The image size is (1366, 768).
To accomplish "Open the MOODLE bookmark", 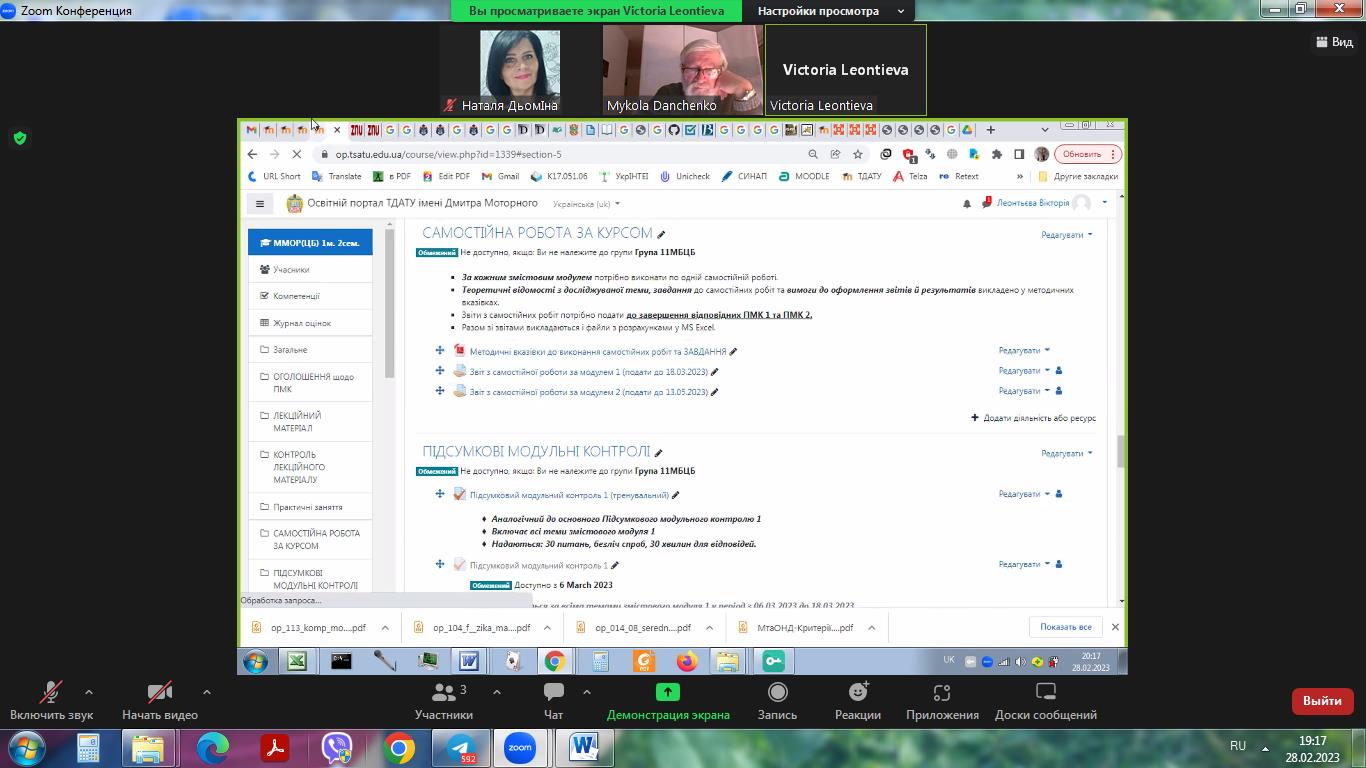I will click(x=804, y=176).
